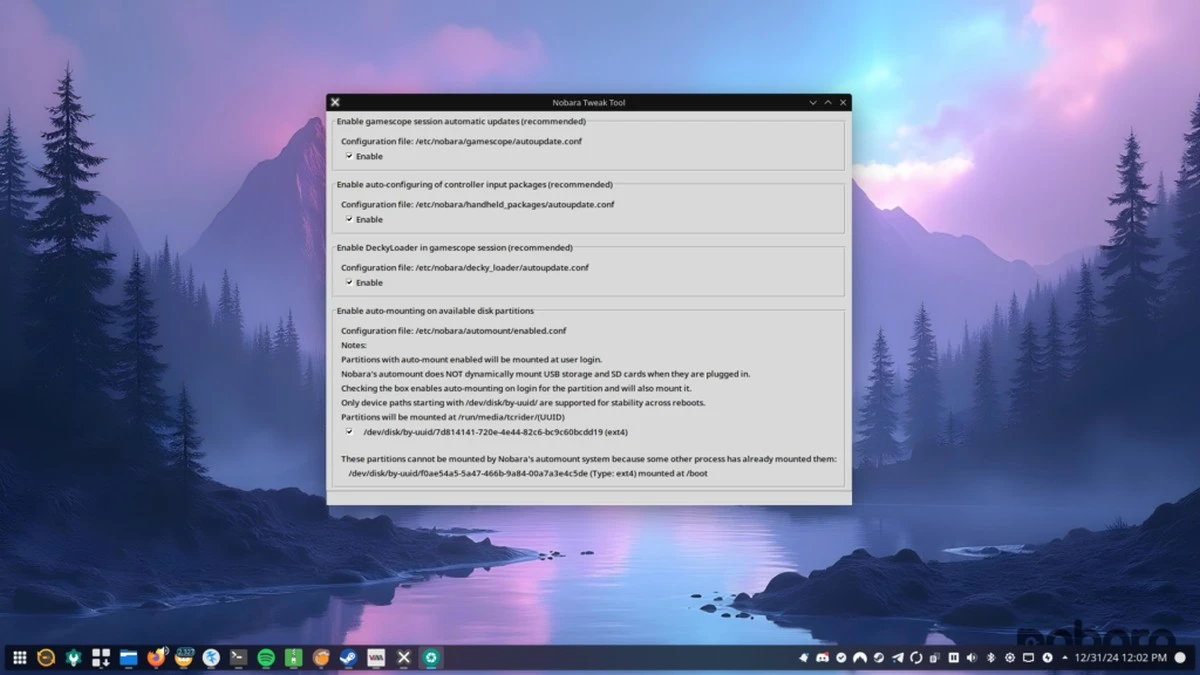Open the archive manager from the taskbar
Screen dimensions: 1200x675
coord(291,658)
